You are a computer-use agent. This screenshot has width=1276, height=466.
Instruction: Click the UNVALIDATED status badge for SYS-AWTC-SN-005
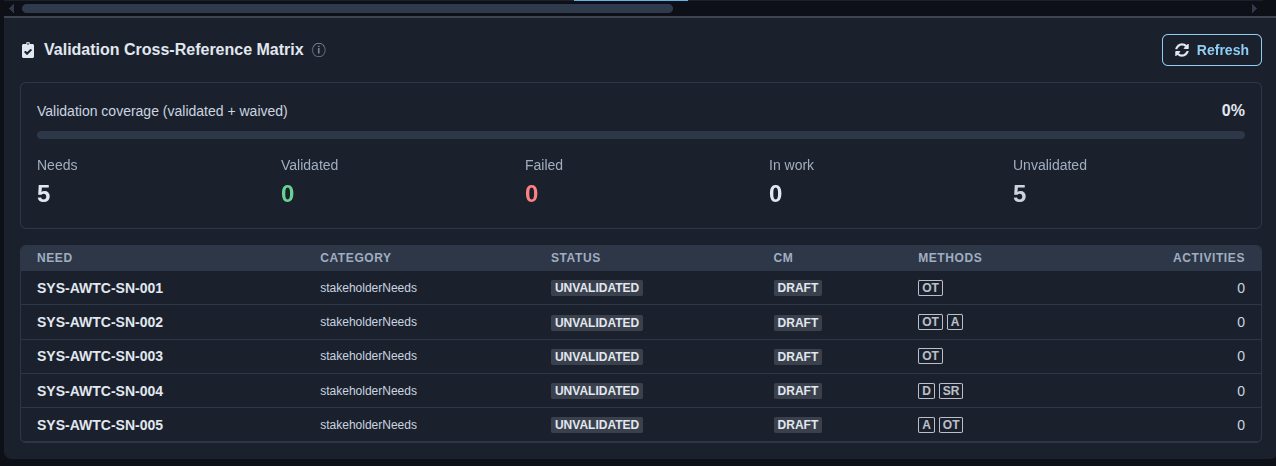point(597,425)
